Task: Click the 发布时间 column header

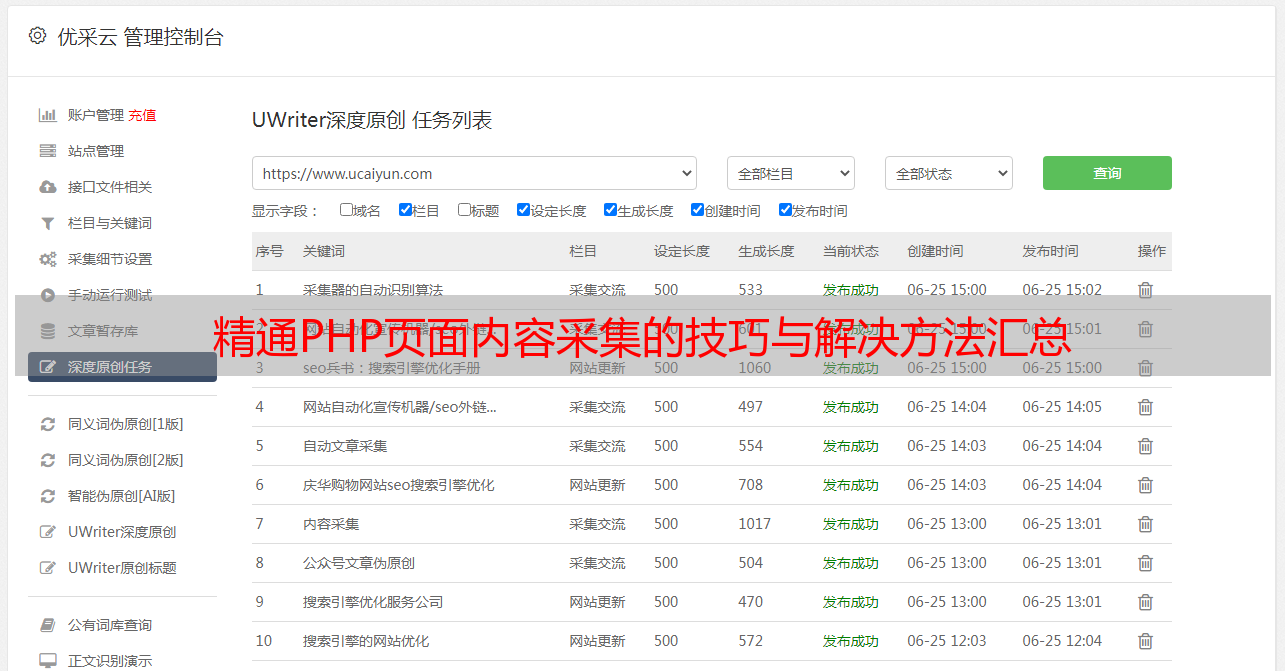Action: tap(1050, 251)
